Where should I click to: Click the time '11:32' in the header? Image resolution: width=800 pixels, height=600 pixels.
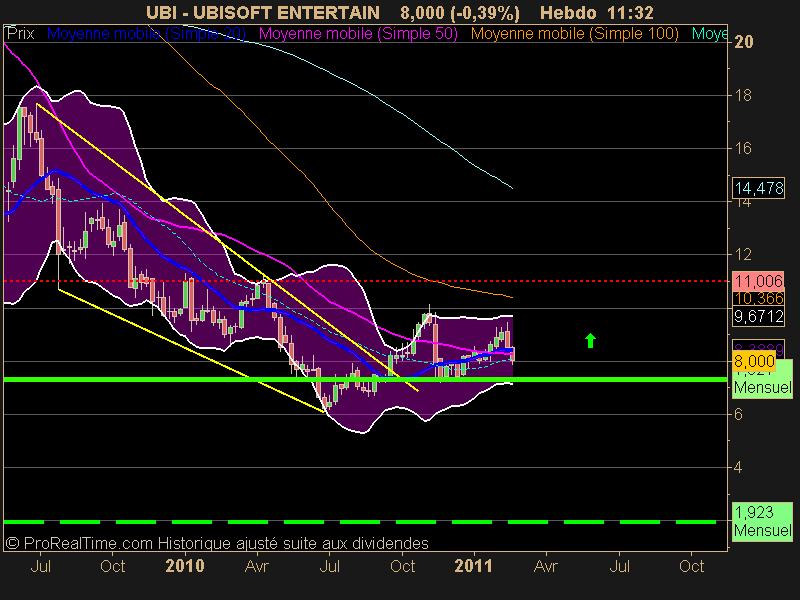631,12
